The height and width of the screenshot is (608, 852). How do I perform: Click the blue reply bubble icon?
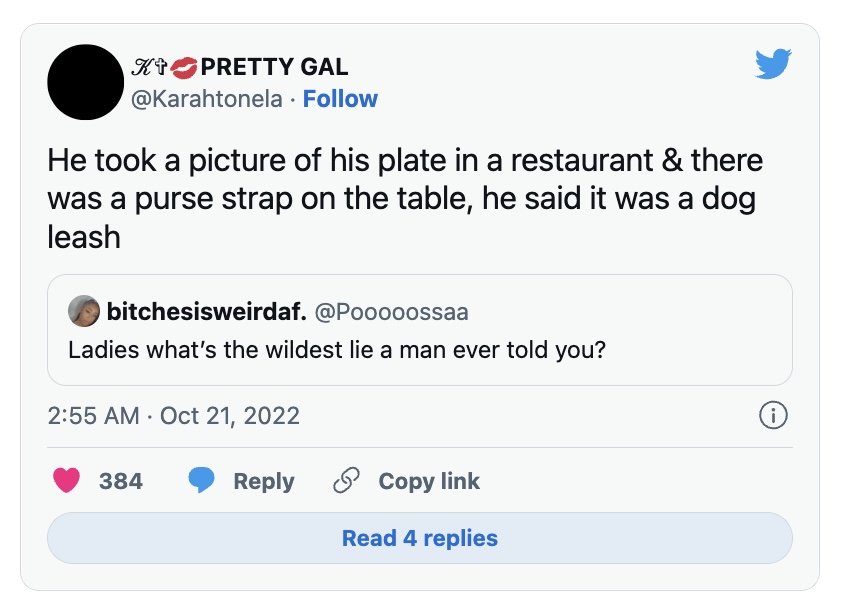pyautogui.click(x=202, y=481)
